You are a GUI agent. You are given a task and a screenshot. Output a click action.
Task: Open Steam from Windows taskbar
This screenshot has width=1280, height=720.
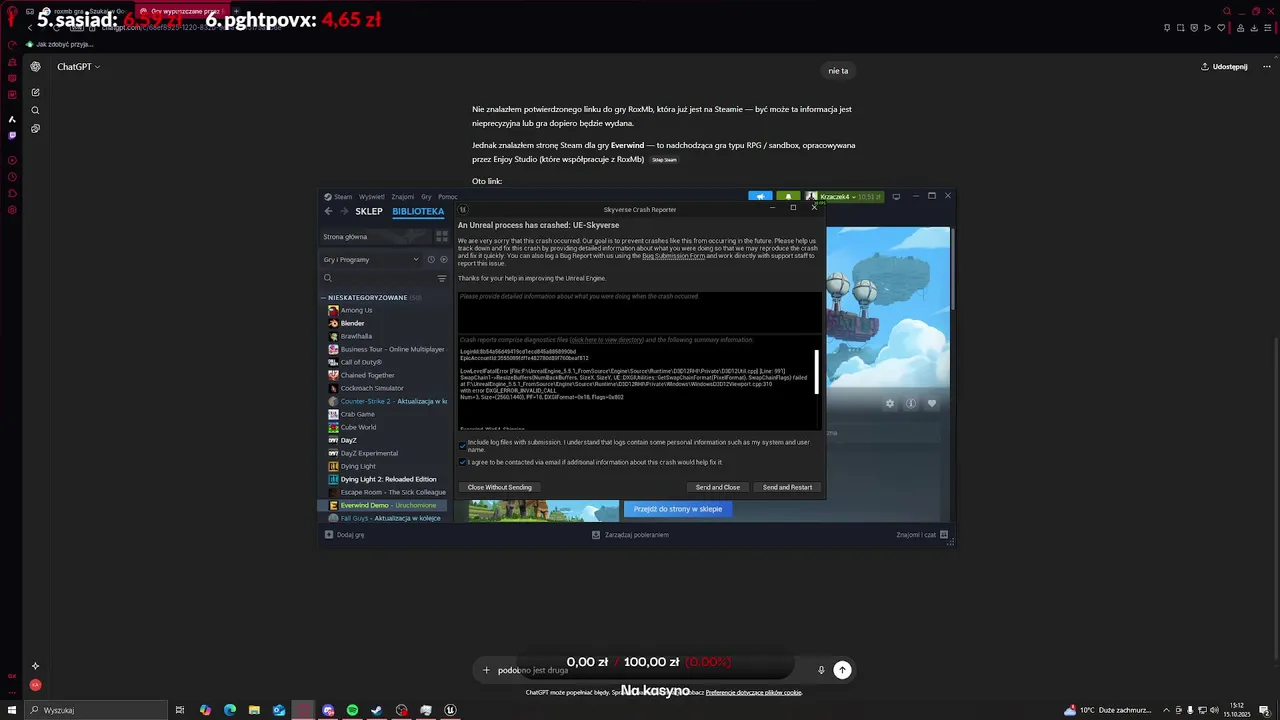click(x=377, y=710)
